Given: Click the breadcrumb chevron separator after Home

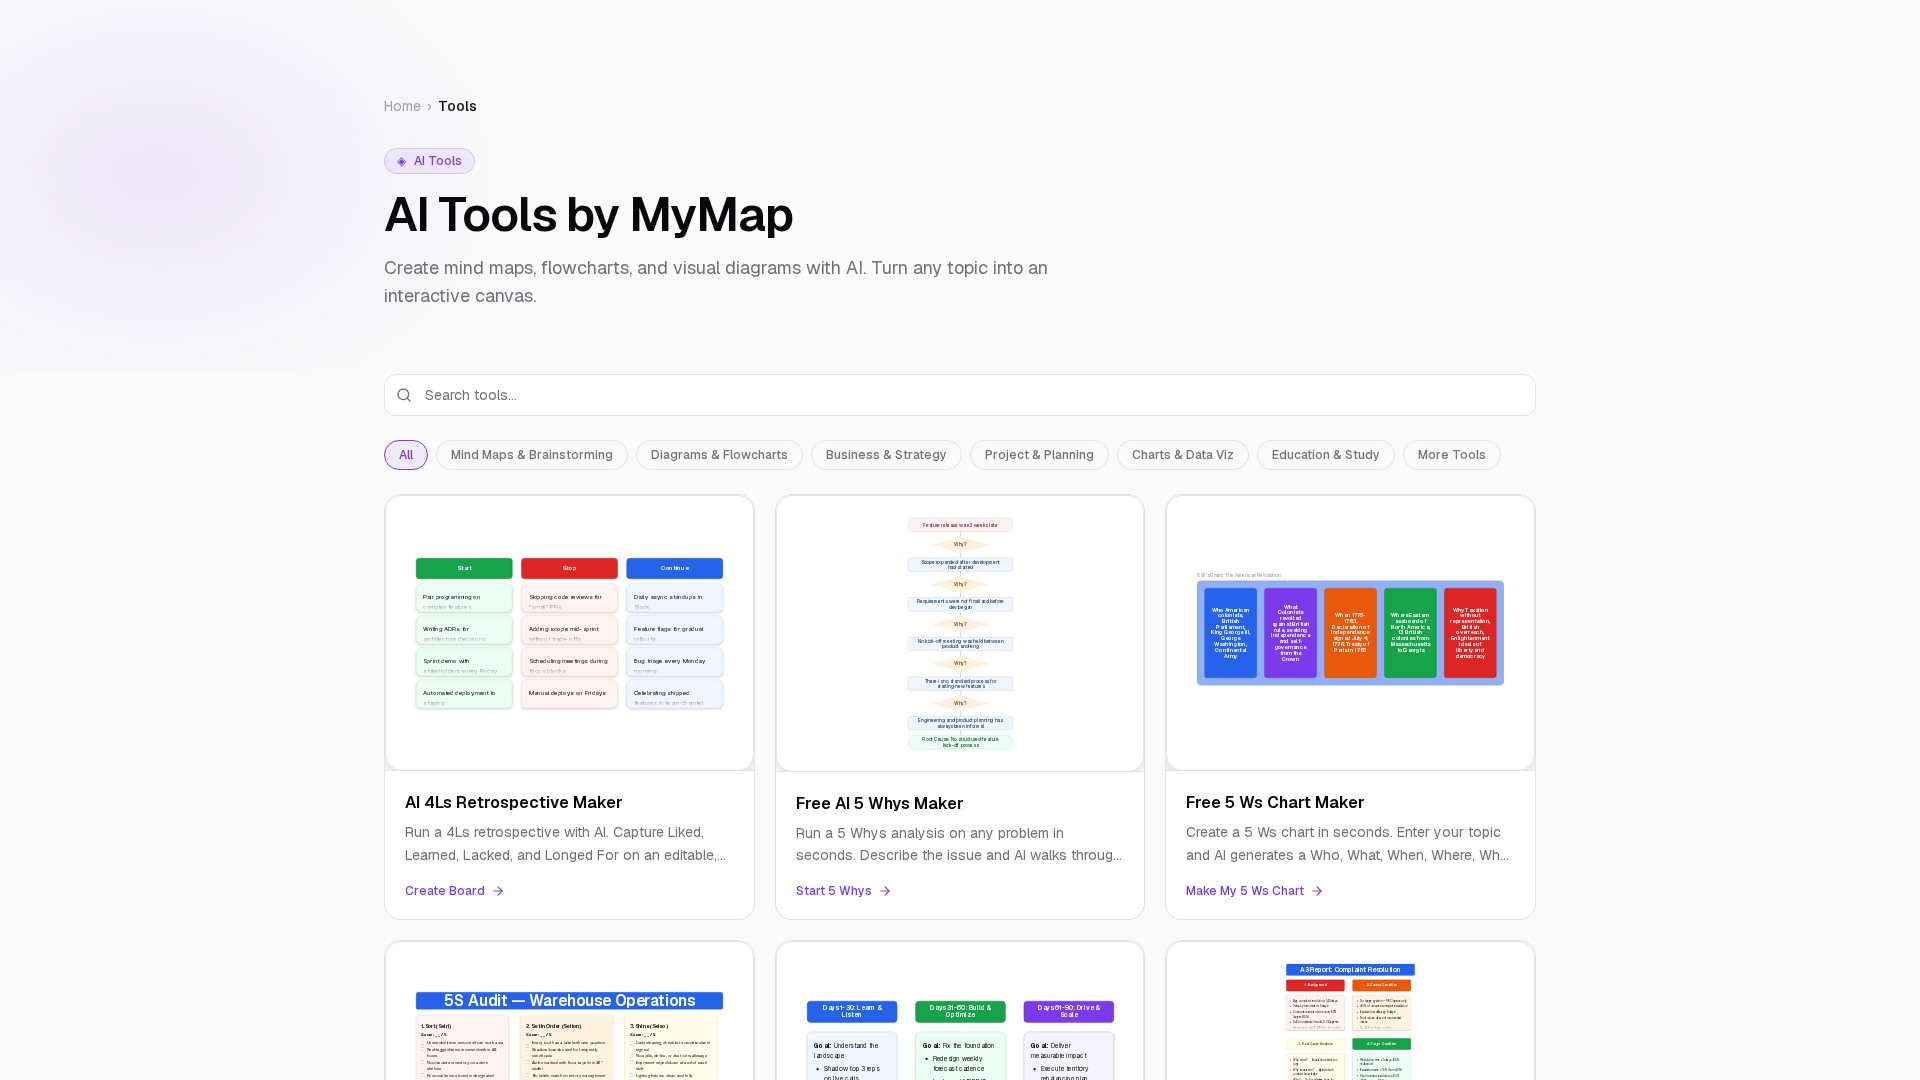Looking at the screenshot, I should tap(429, 107).
